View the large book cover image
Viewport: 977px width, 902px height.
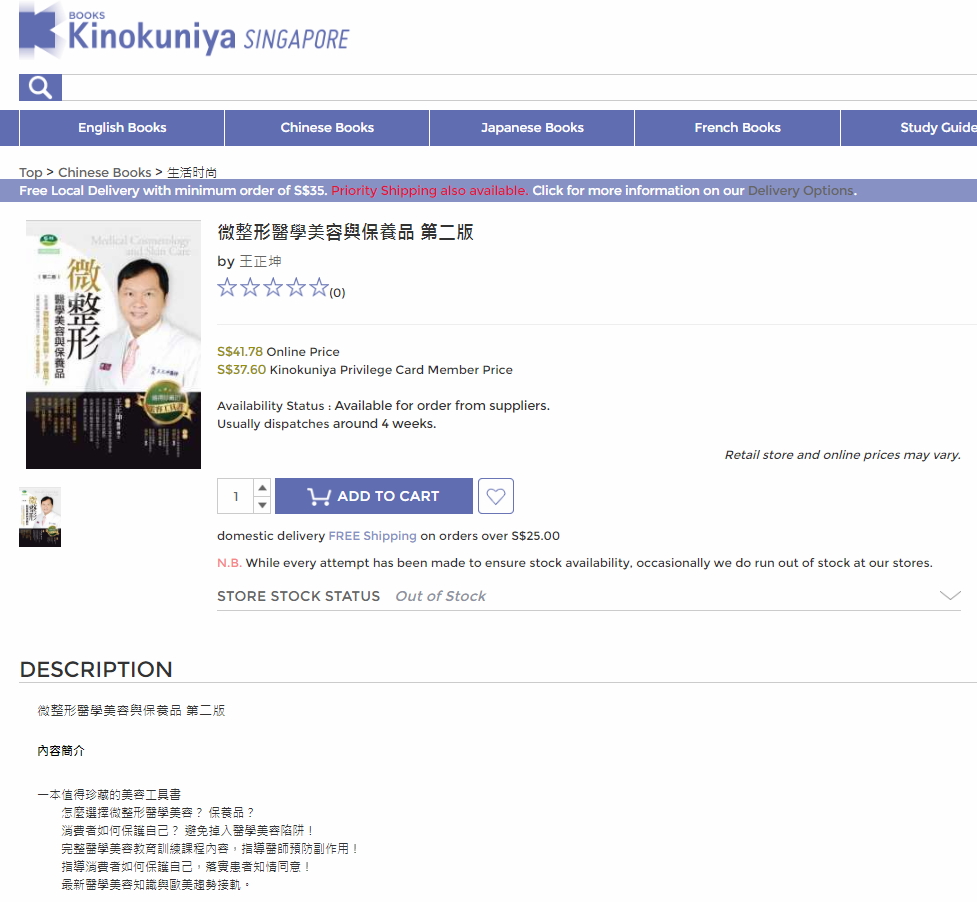113,344
